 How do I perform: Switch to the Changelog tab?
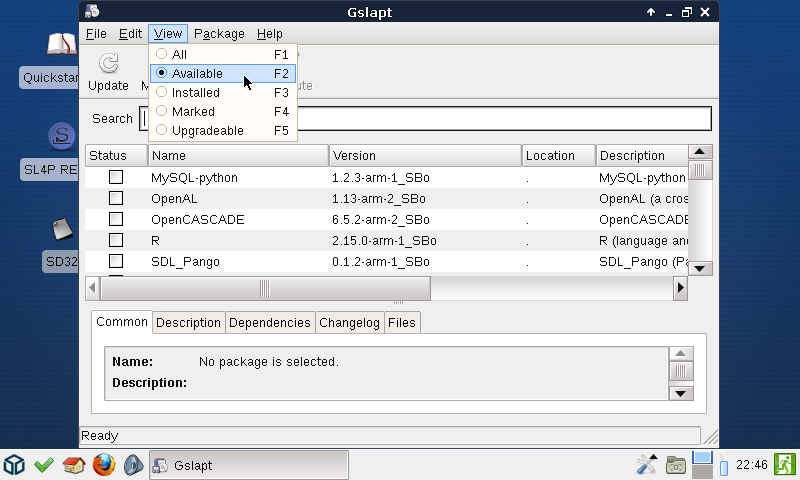pos(349,322)
